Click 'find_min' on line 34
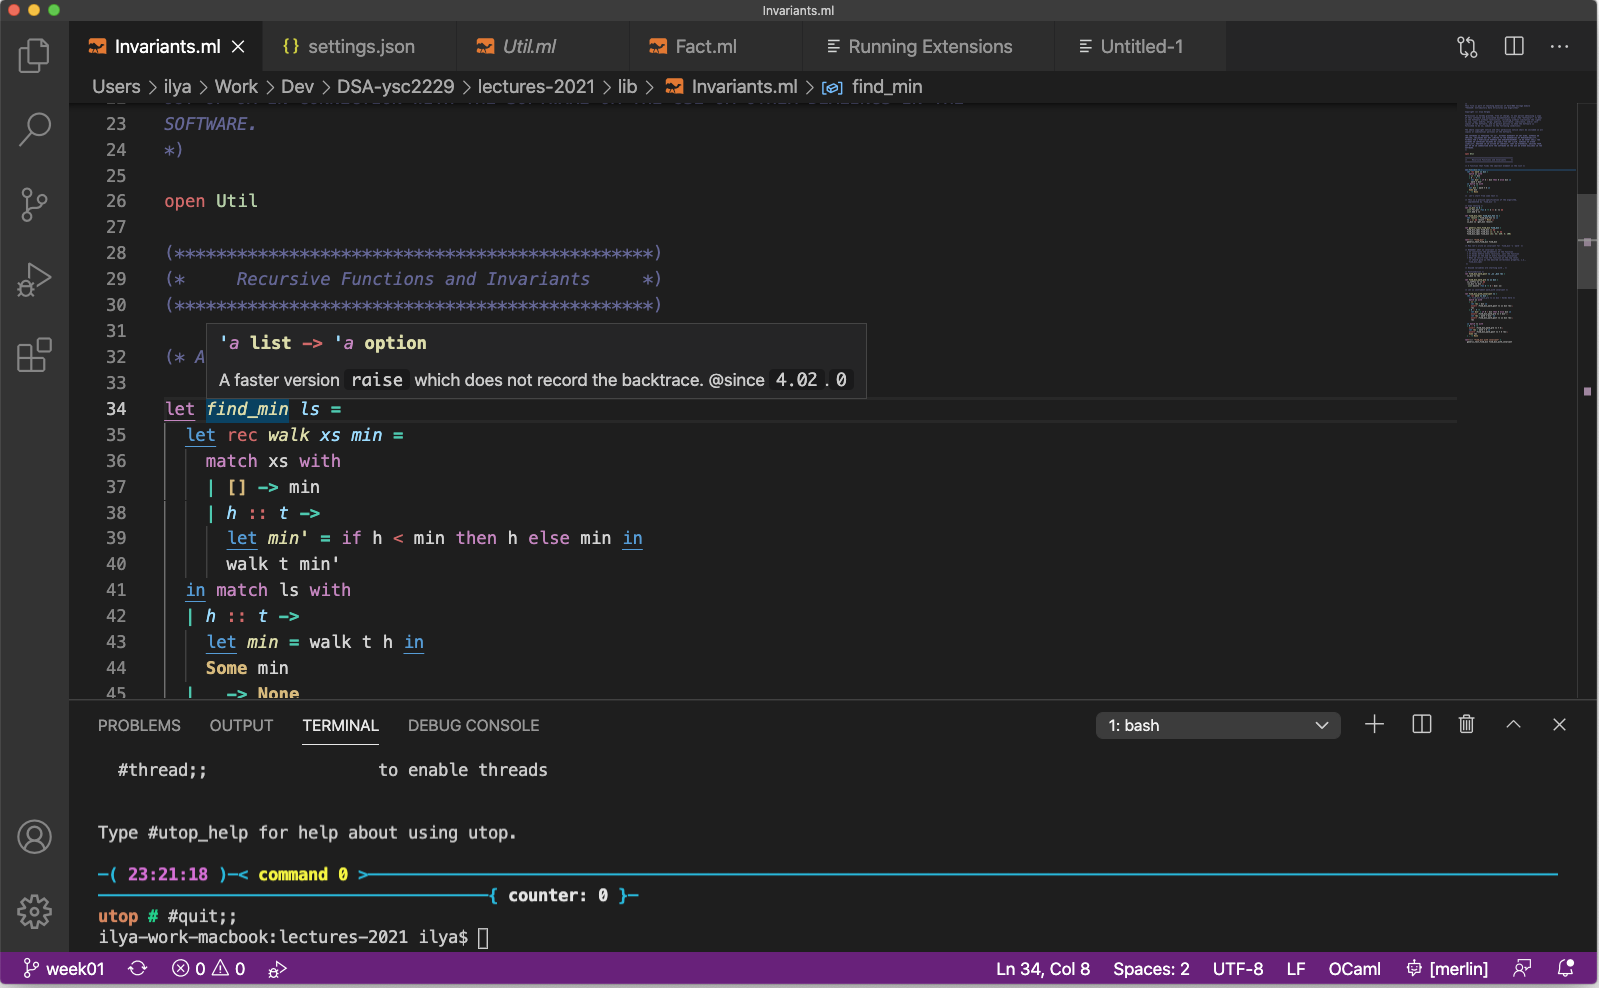 (x=247, y=409)
